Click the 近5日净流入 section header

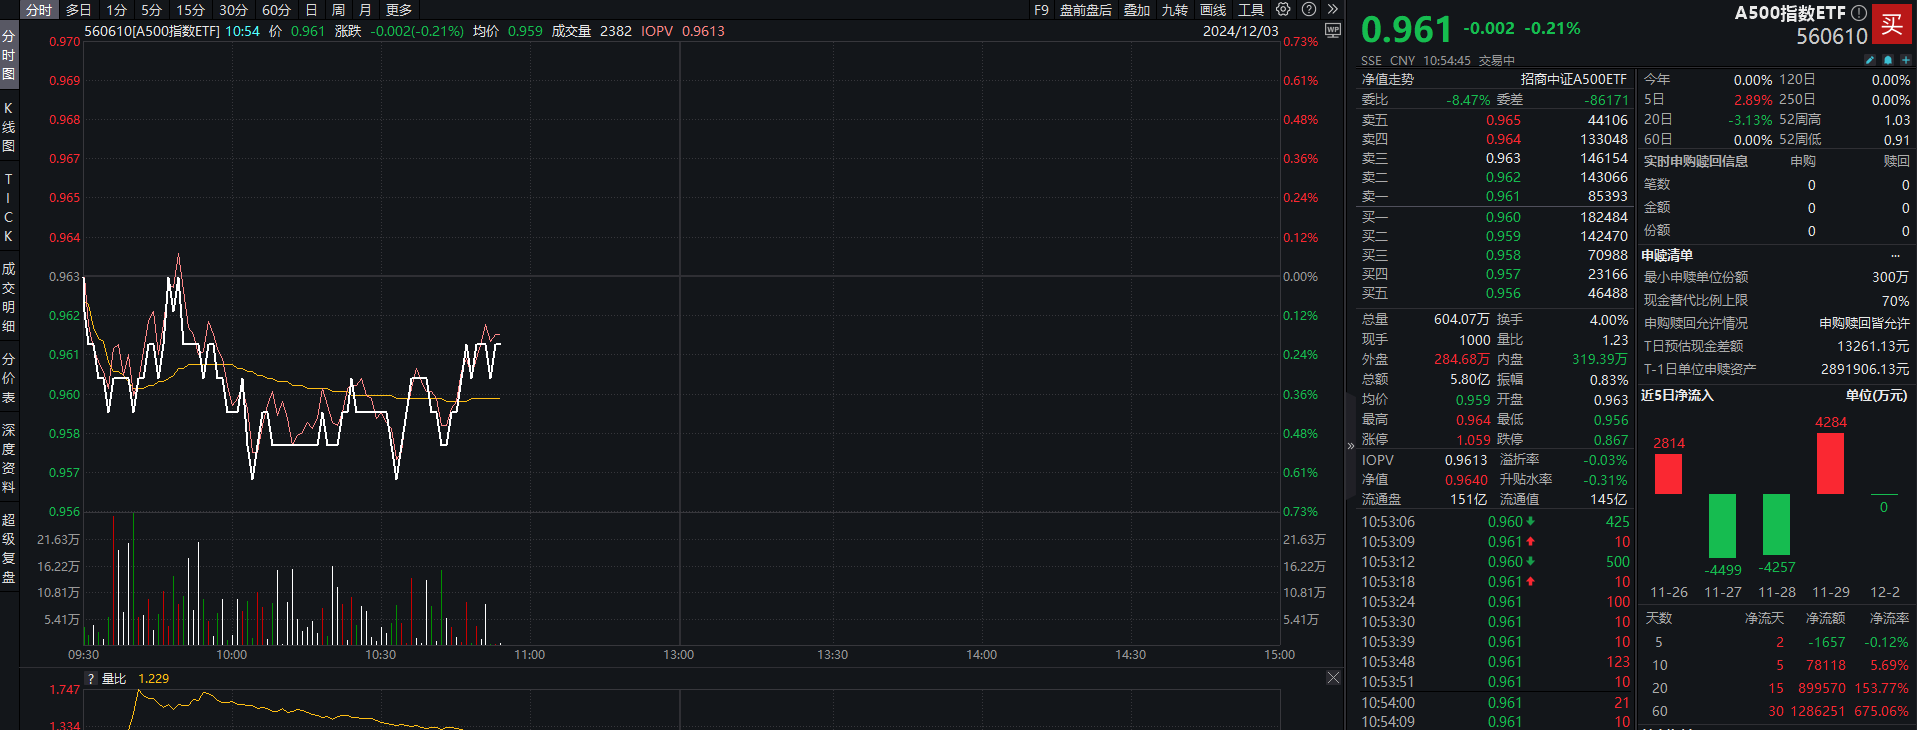pyautogui.click(x=1677, y=396)
